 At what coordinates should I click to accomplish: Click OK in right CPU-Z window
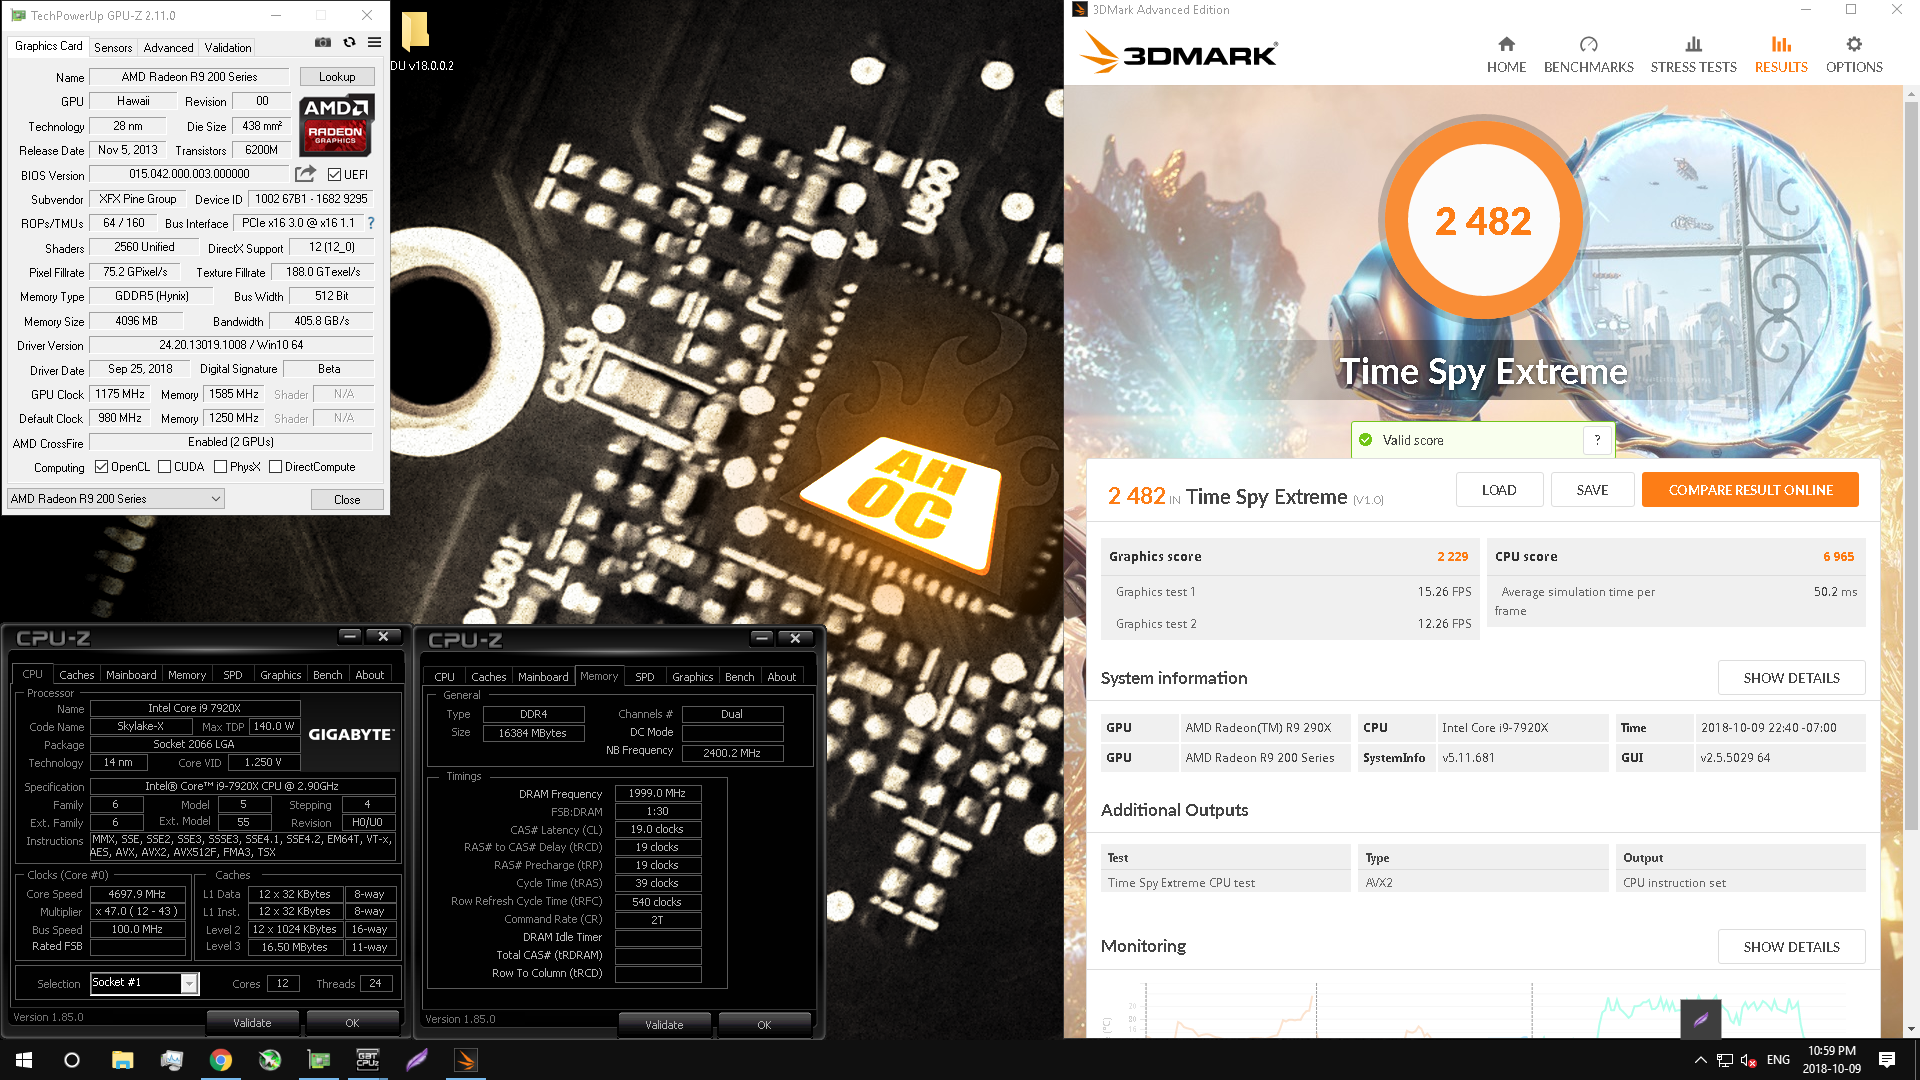(x=764, y=1025)
